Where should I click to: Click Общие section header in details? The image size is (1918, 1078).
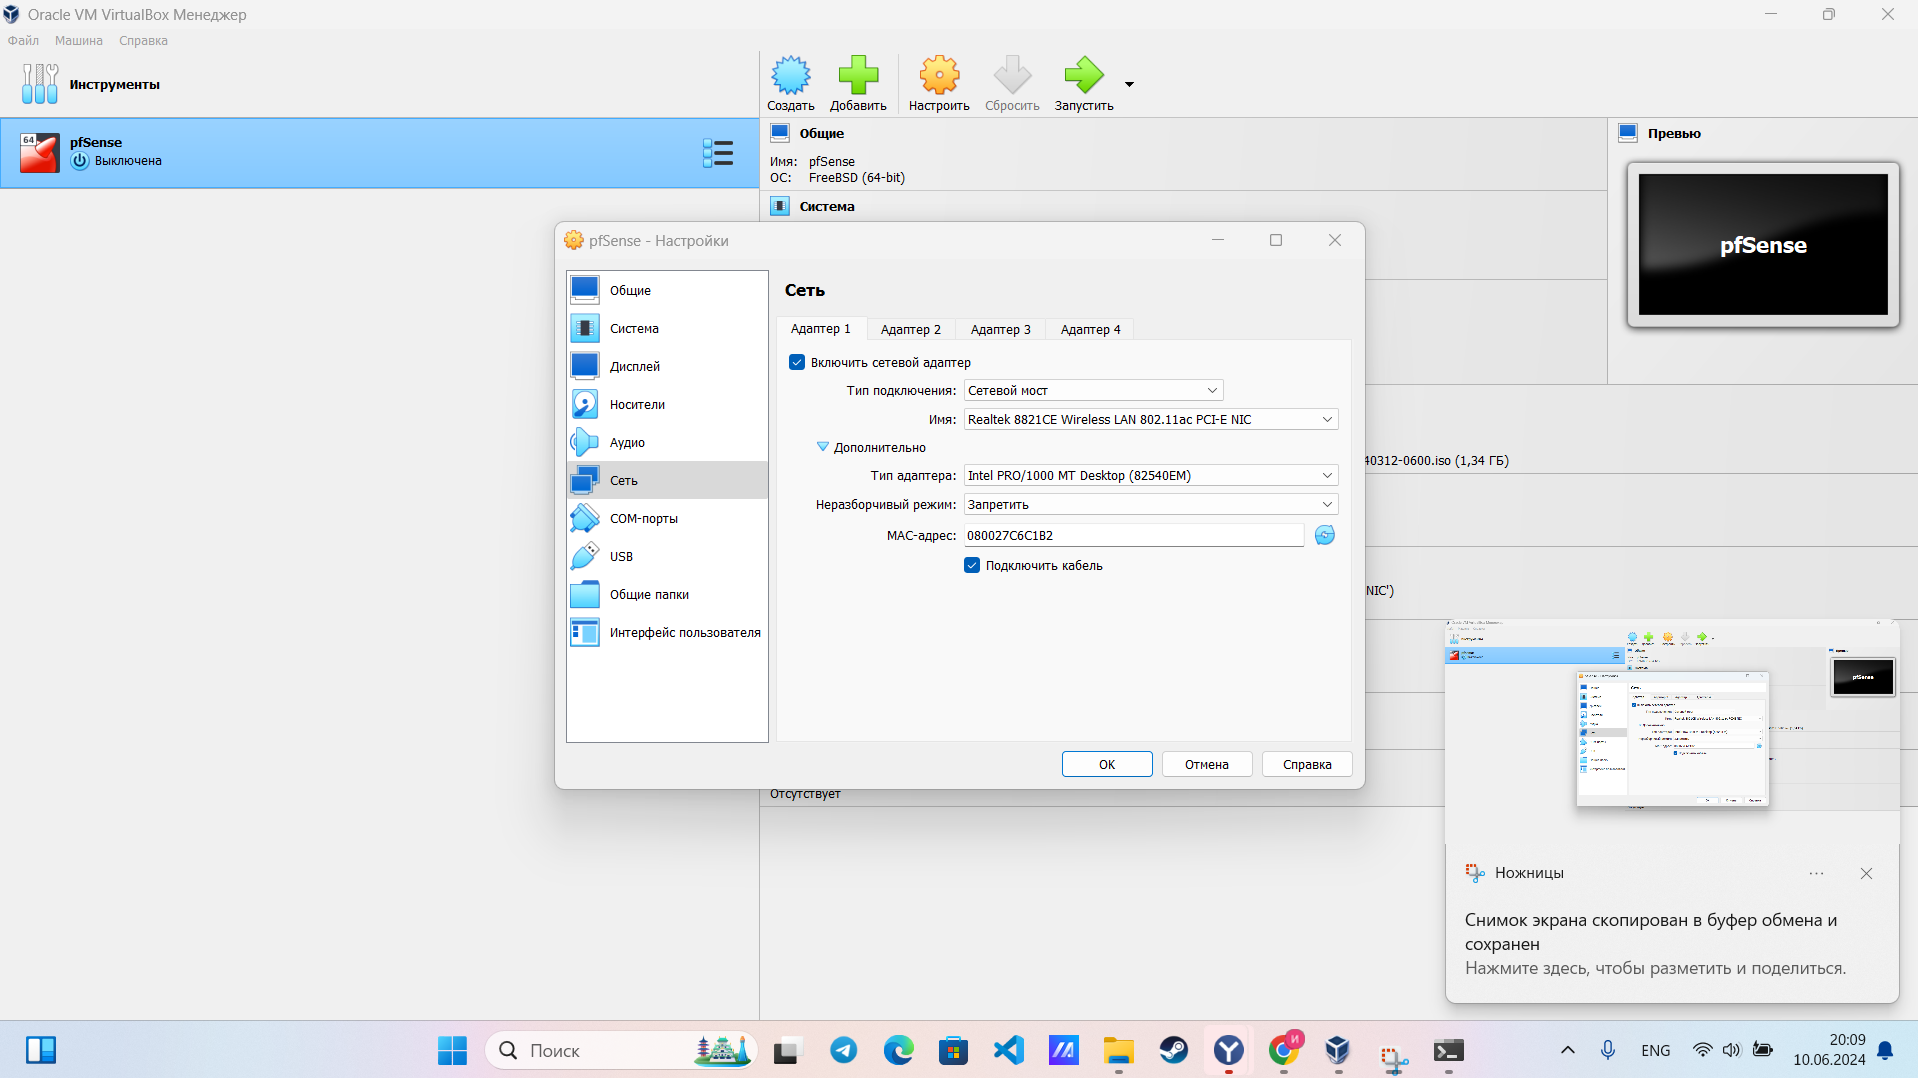click(821, 133)
